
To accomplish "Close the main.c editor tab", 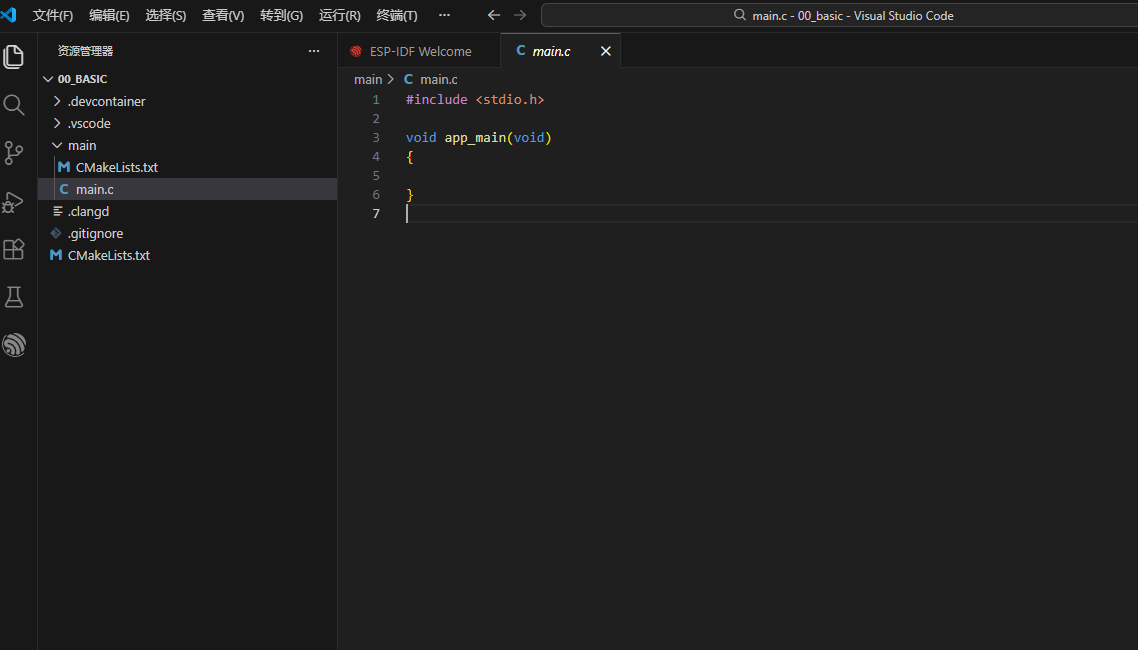I will [605, 52].
